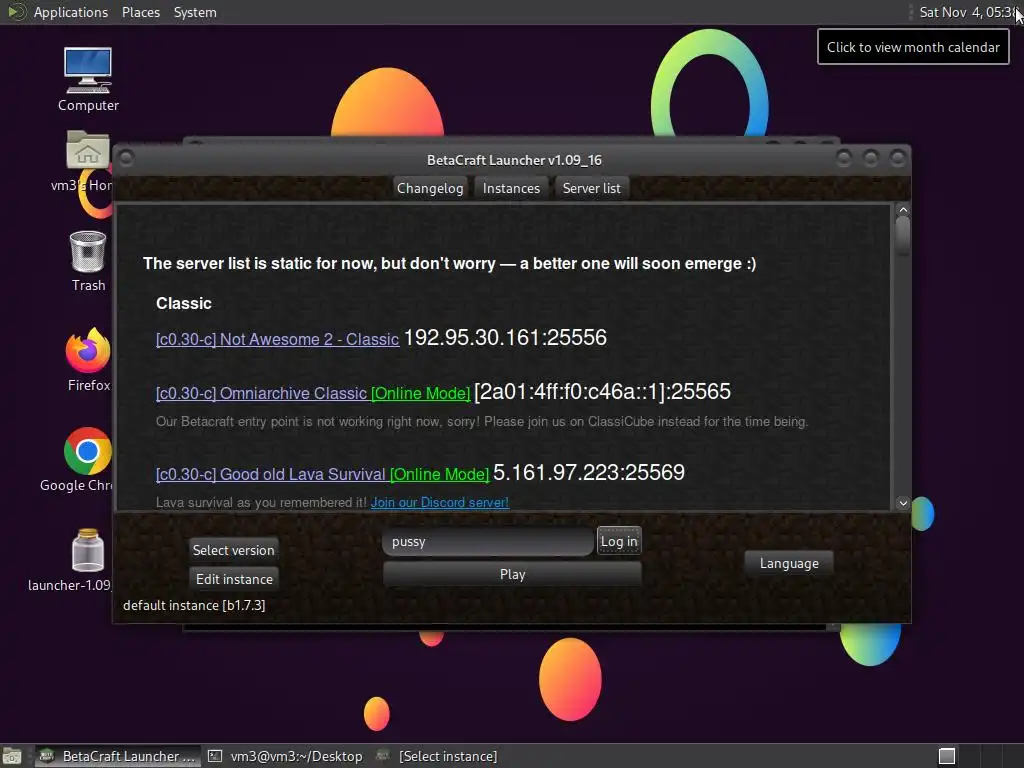Select the launcher-1.09 jar file icon
1024x768 pixels.
[88, 551]
